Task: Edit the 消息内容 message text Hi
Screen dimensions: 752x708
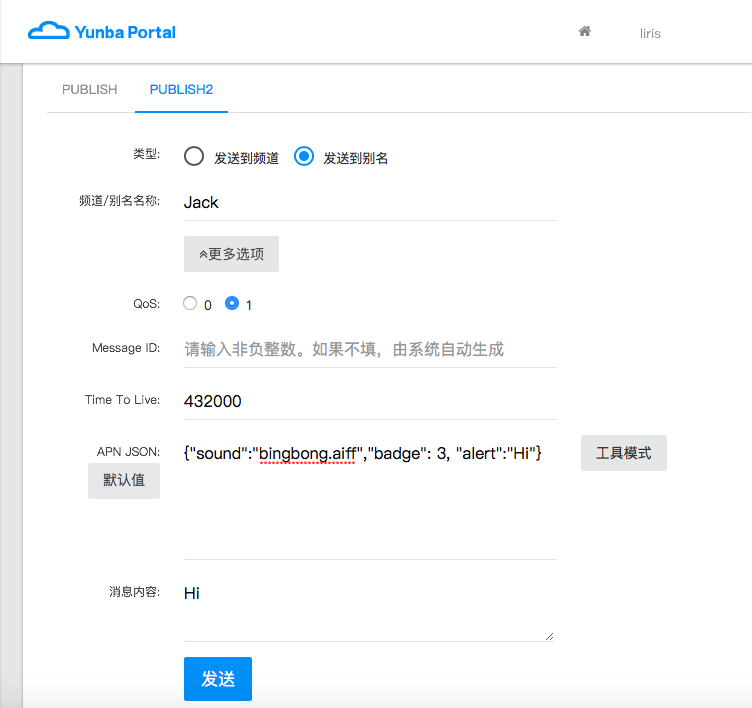Action: [x=369, y=611]
